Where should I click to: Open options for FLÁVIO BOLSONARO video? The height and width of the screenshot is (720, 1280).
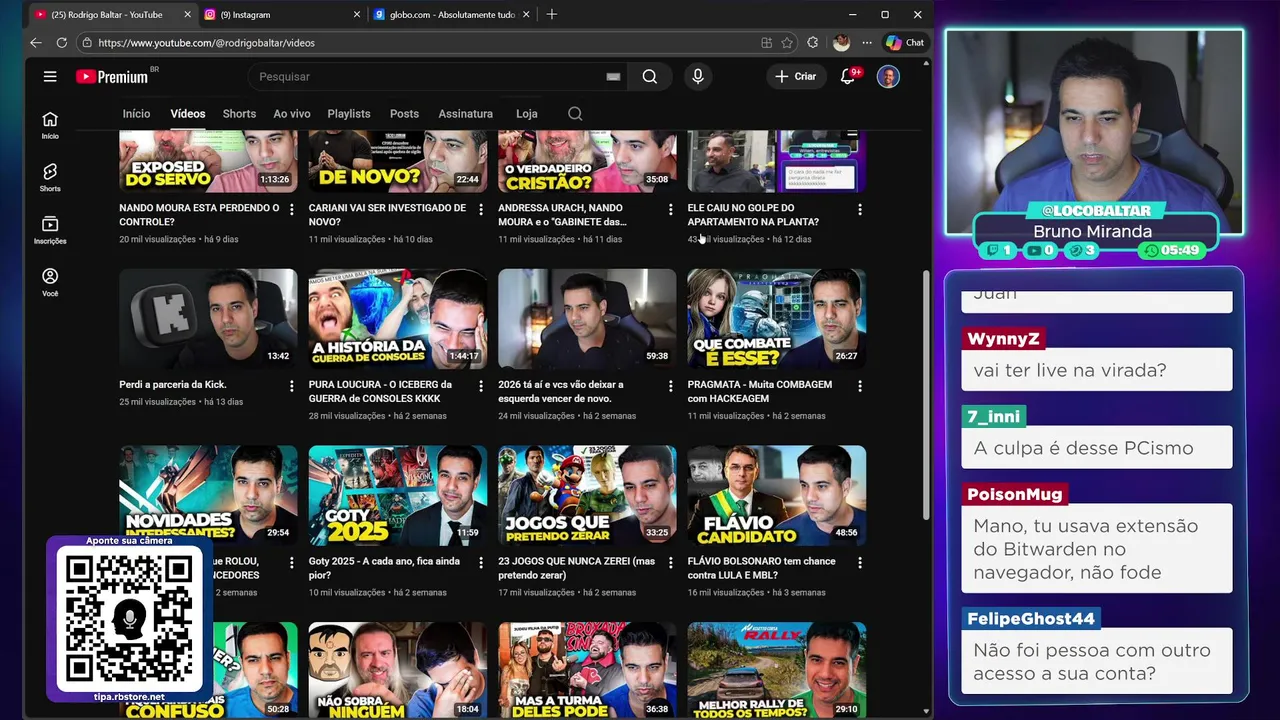point(860,563)
